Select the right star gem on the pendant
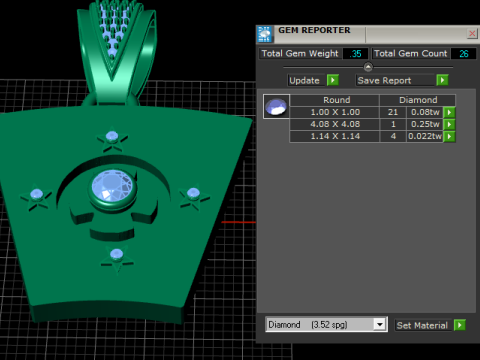Screen dimensions: 480x360 (193, 193)
